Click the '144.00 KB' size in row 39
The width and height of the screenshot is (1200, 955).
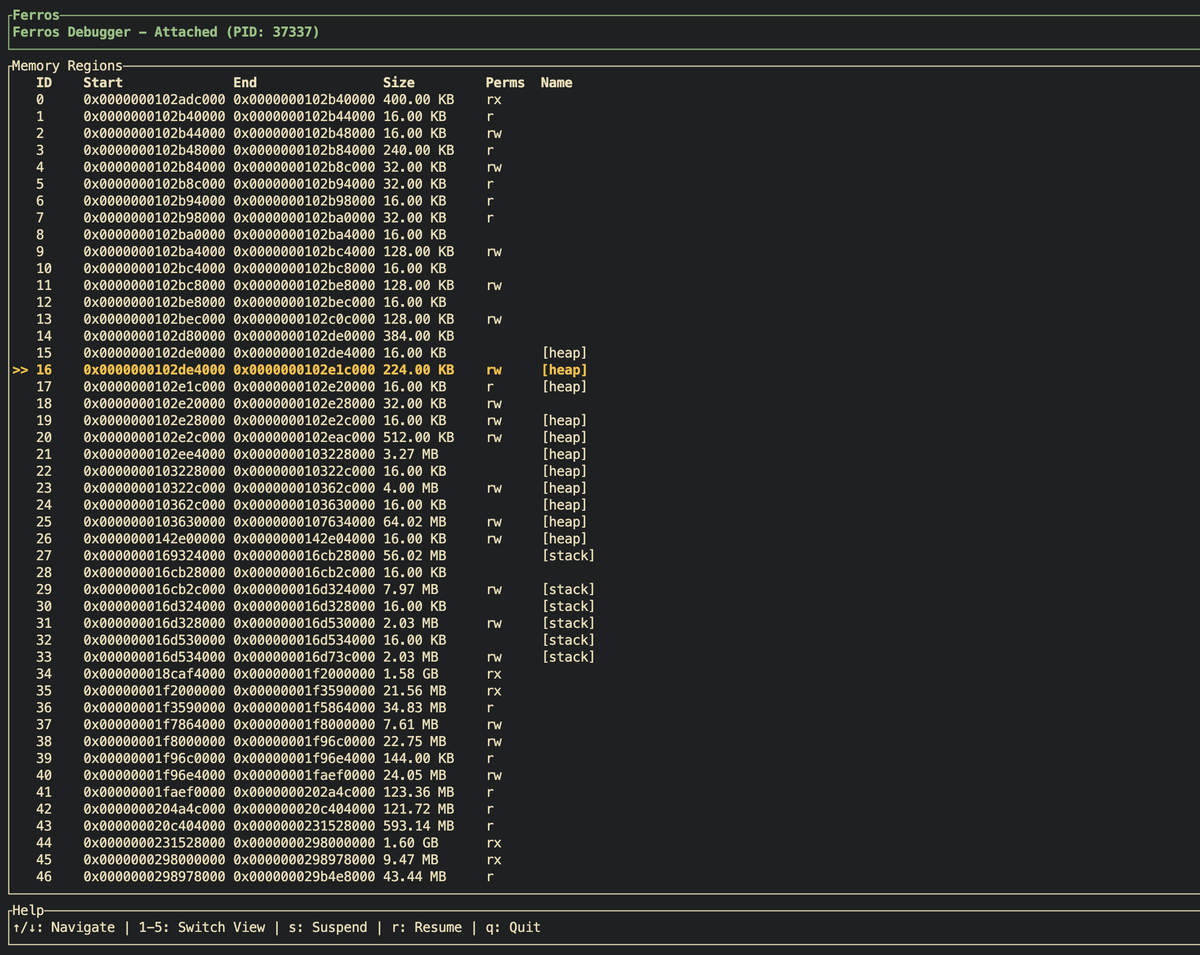pyautogui.click(x=419, y=758)
